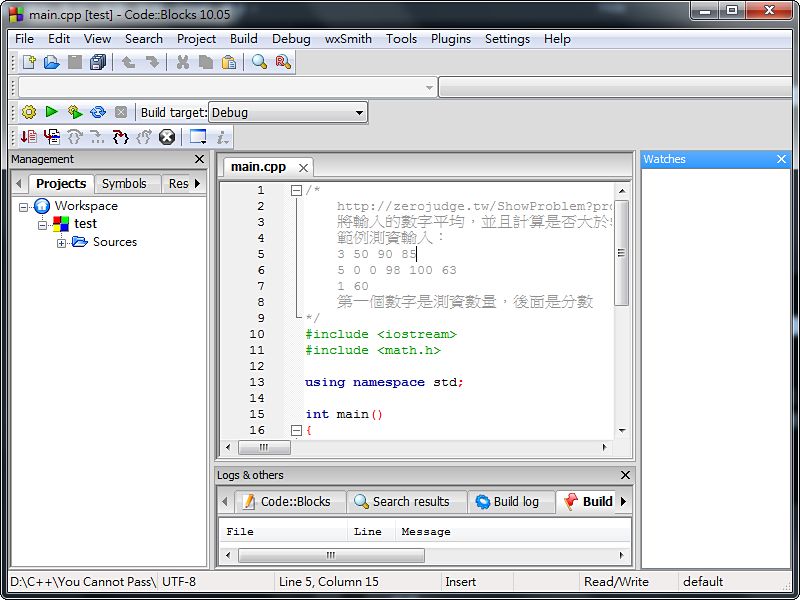Viewport: 800px width, 600px height.
Task: Click the editor vertical scrollbar thumb
Action: tap(621, 254)
